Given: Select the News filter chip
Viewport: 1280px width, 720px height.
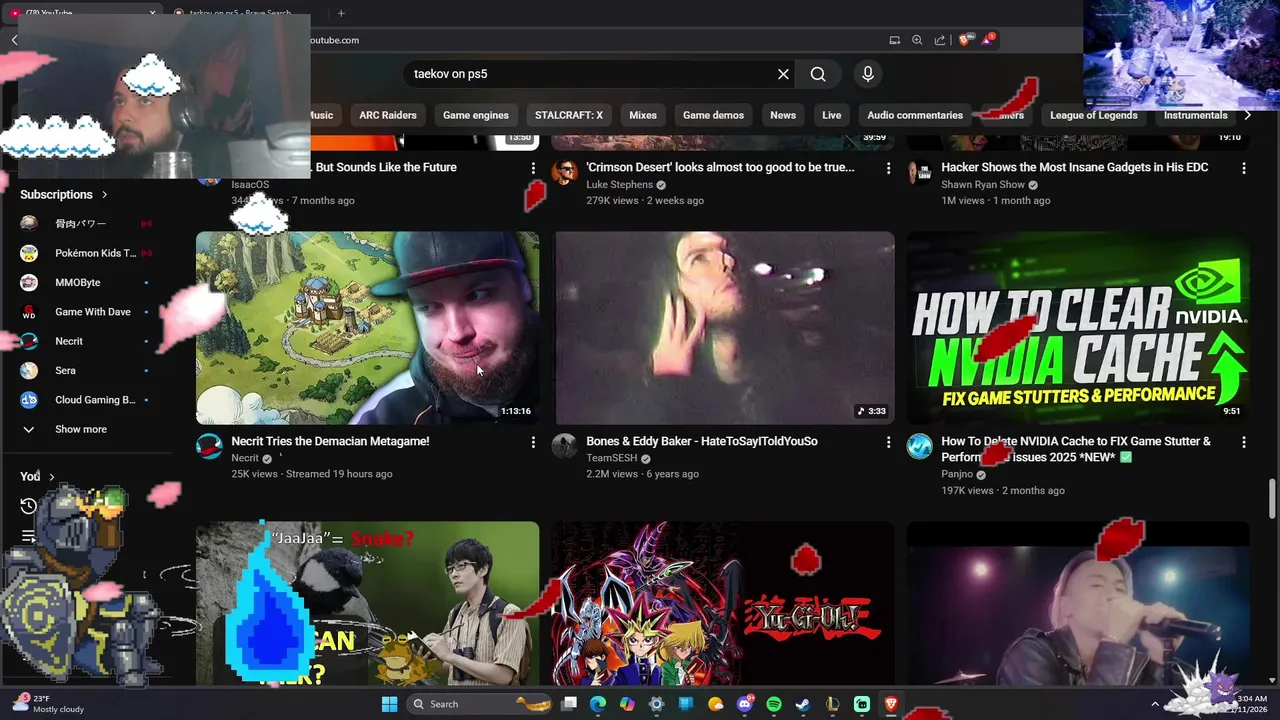Looking at the screenshot, I should tap(783, 115).
